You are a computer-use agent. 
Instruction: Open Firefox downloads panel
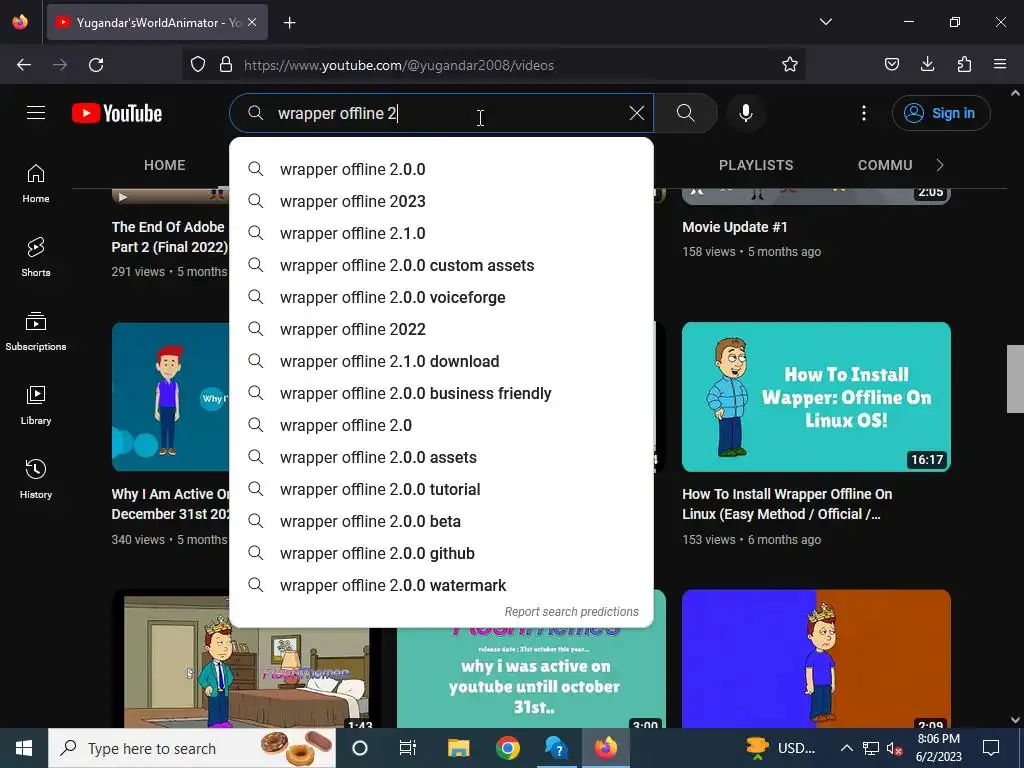927,65
